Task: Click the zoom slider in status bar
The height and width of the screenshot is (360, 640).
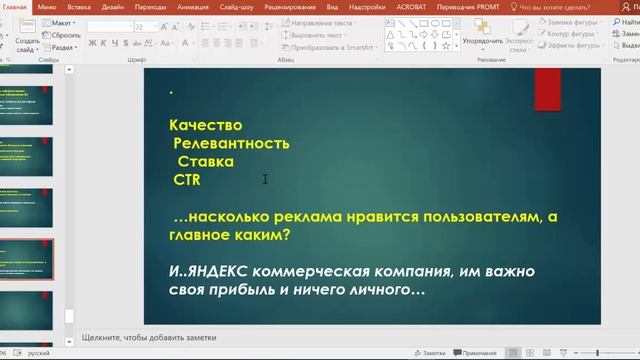Action: point(608,353)
